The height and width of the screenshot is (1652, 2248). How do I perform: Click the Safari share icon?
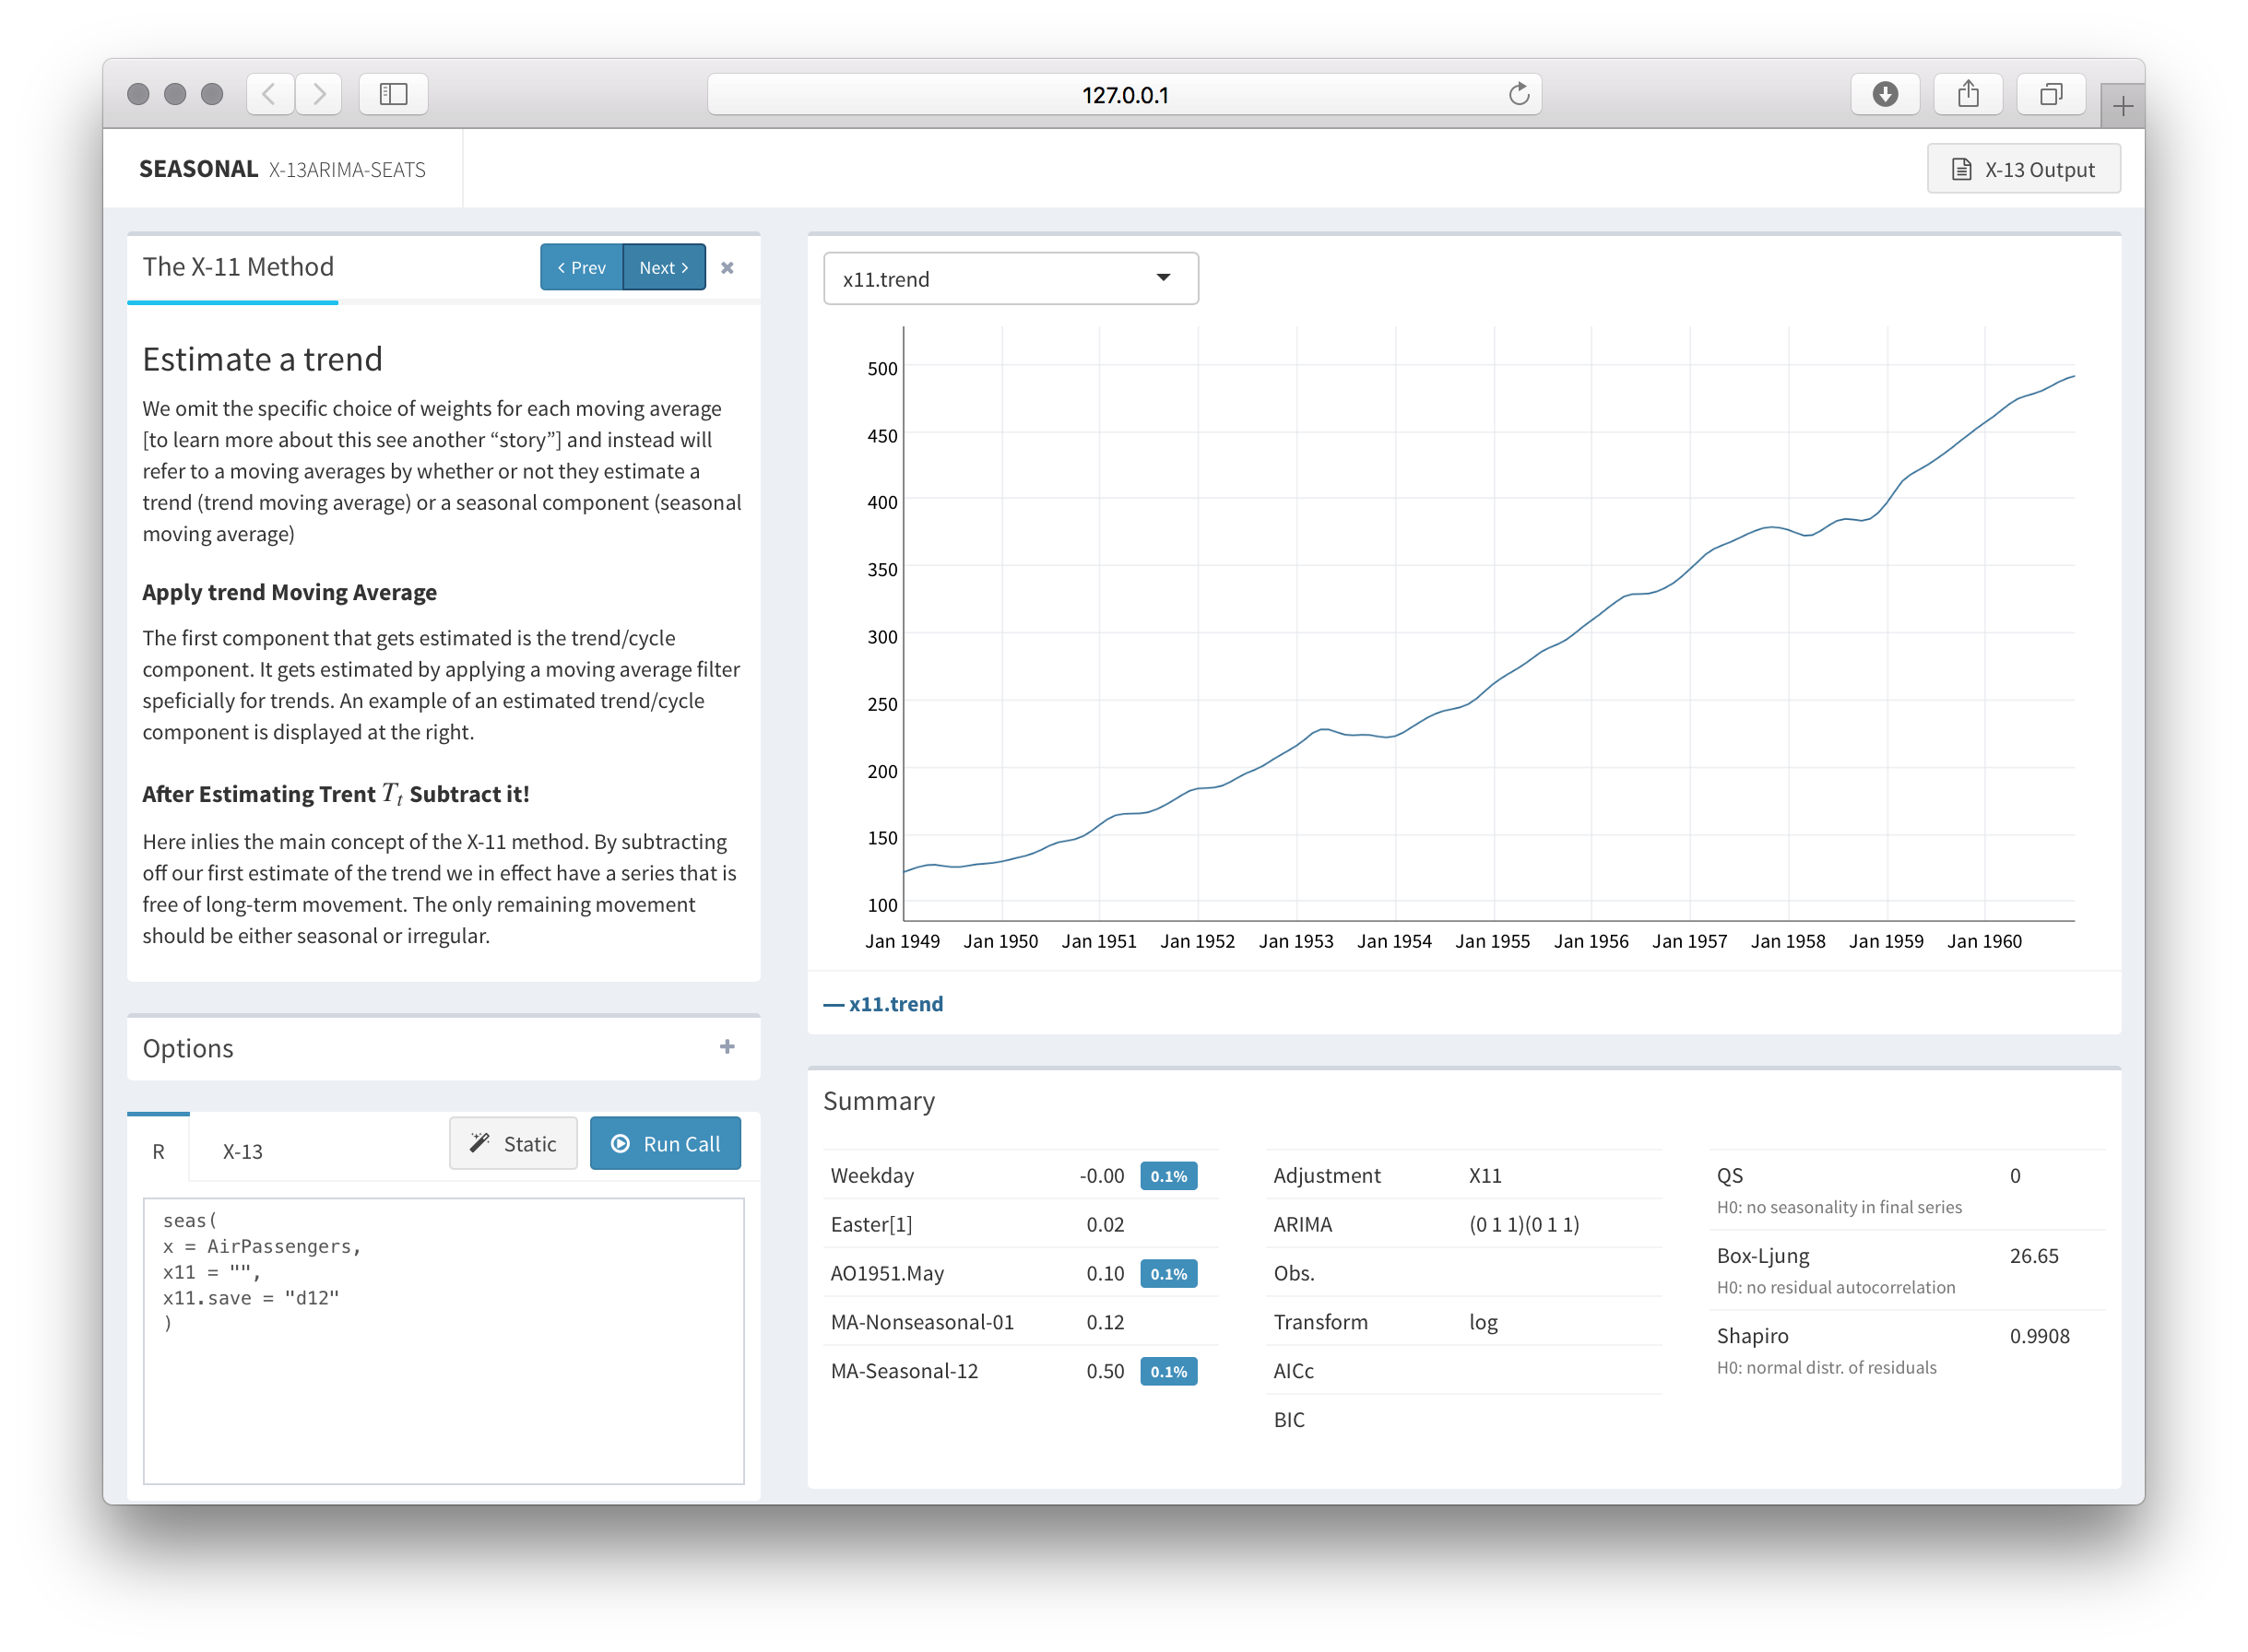[x=1967, y=94]
